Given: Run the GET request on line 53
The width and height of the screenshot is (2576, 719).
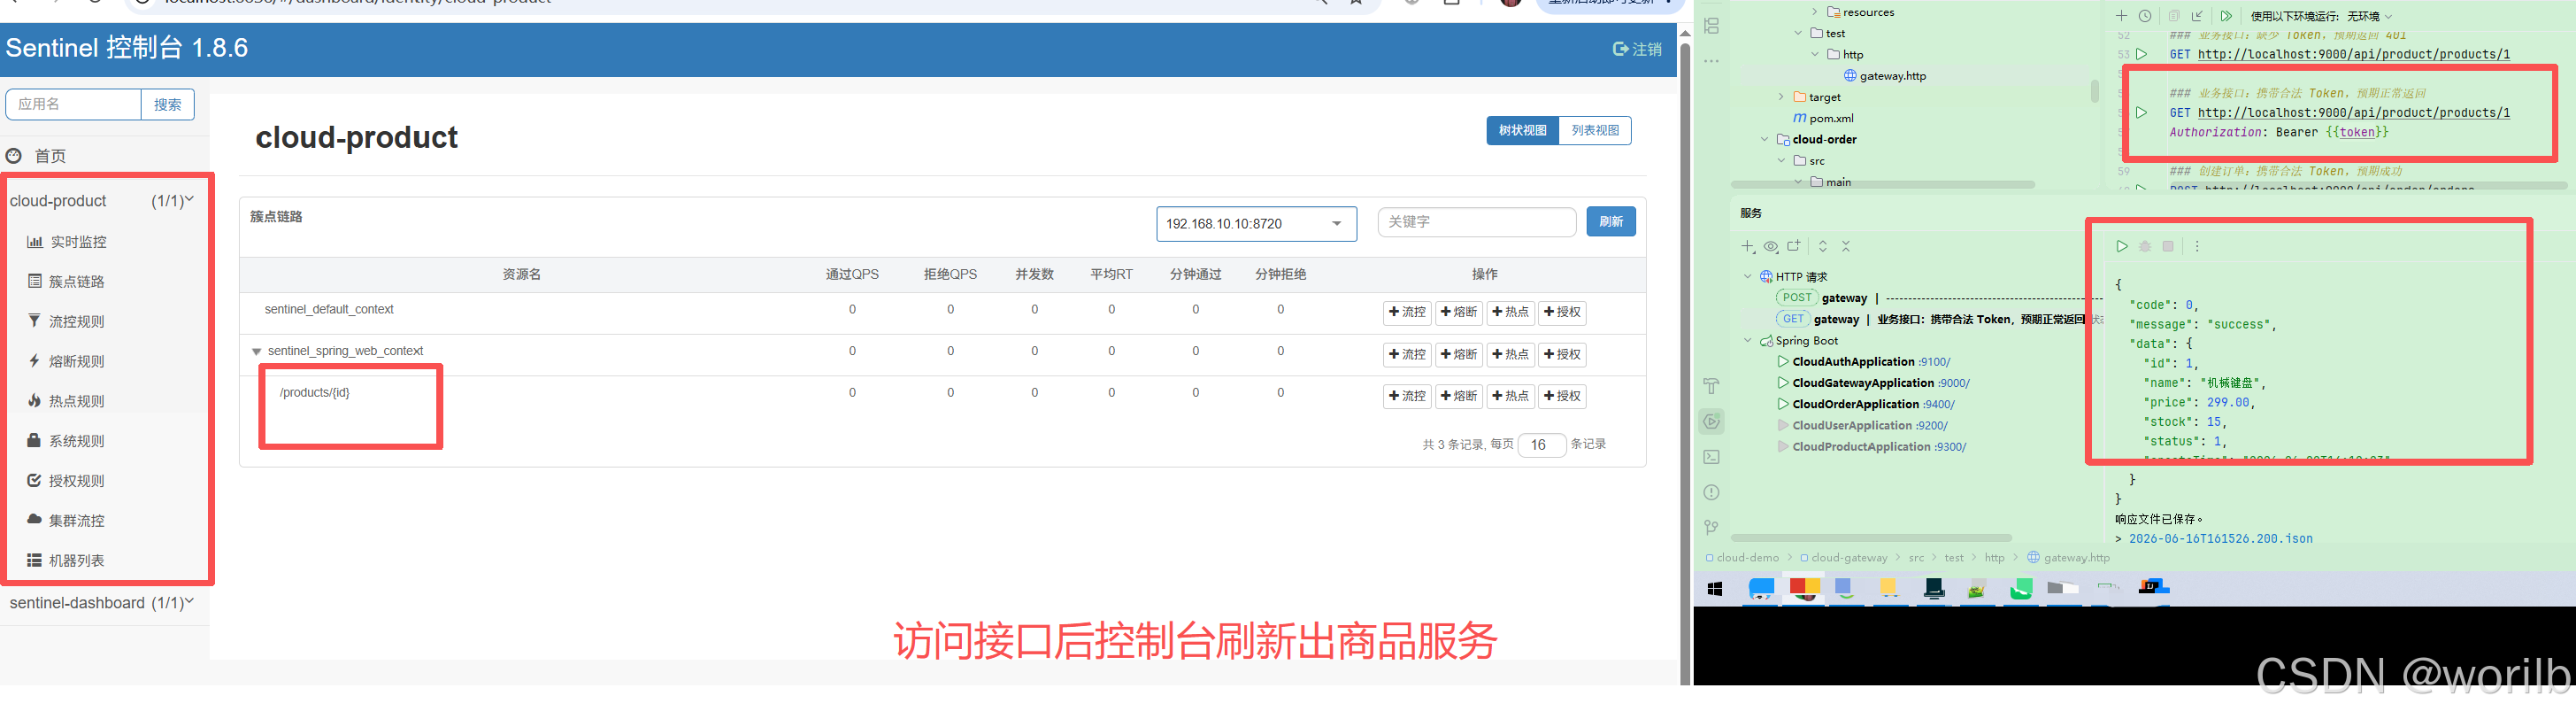Looking at the screenshot, I should click(x=2141, y=54).
